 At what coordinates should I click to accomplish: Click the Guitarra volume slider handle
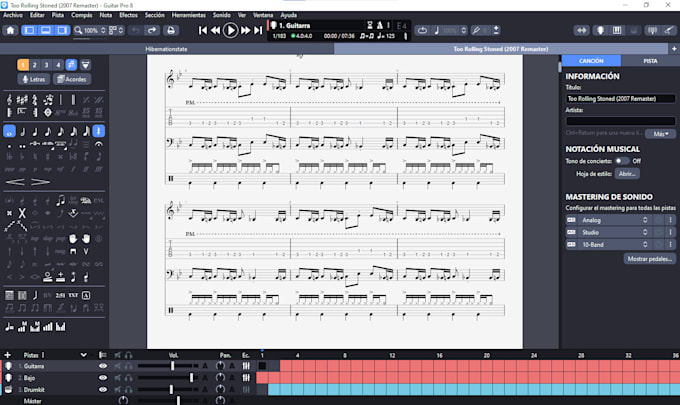(173, 366)
